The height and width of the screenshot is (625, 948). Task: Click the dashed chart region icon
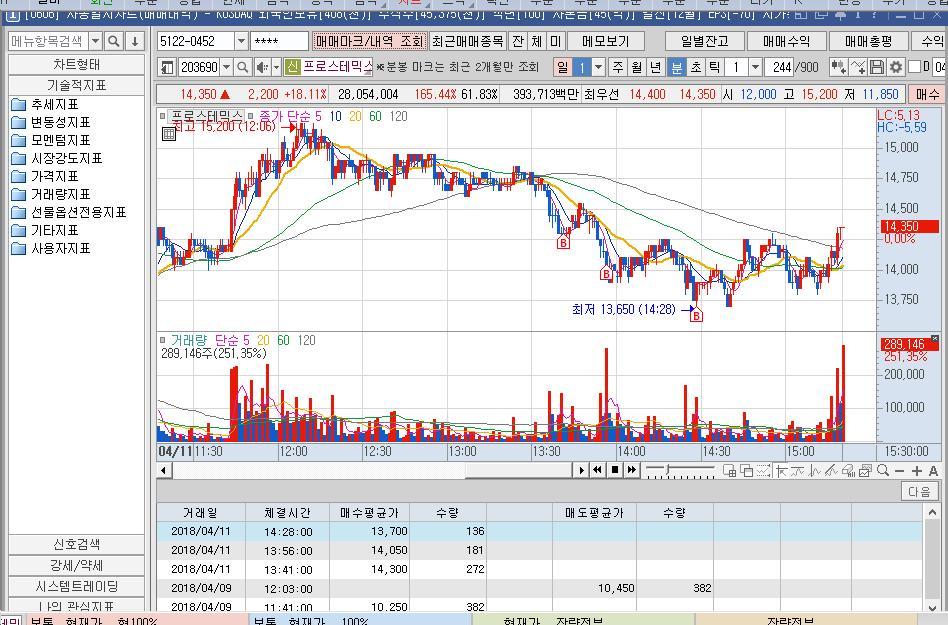coord(763,470)
